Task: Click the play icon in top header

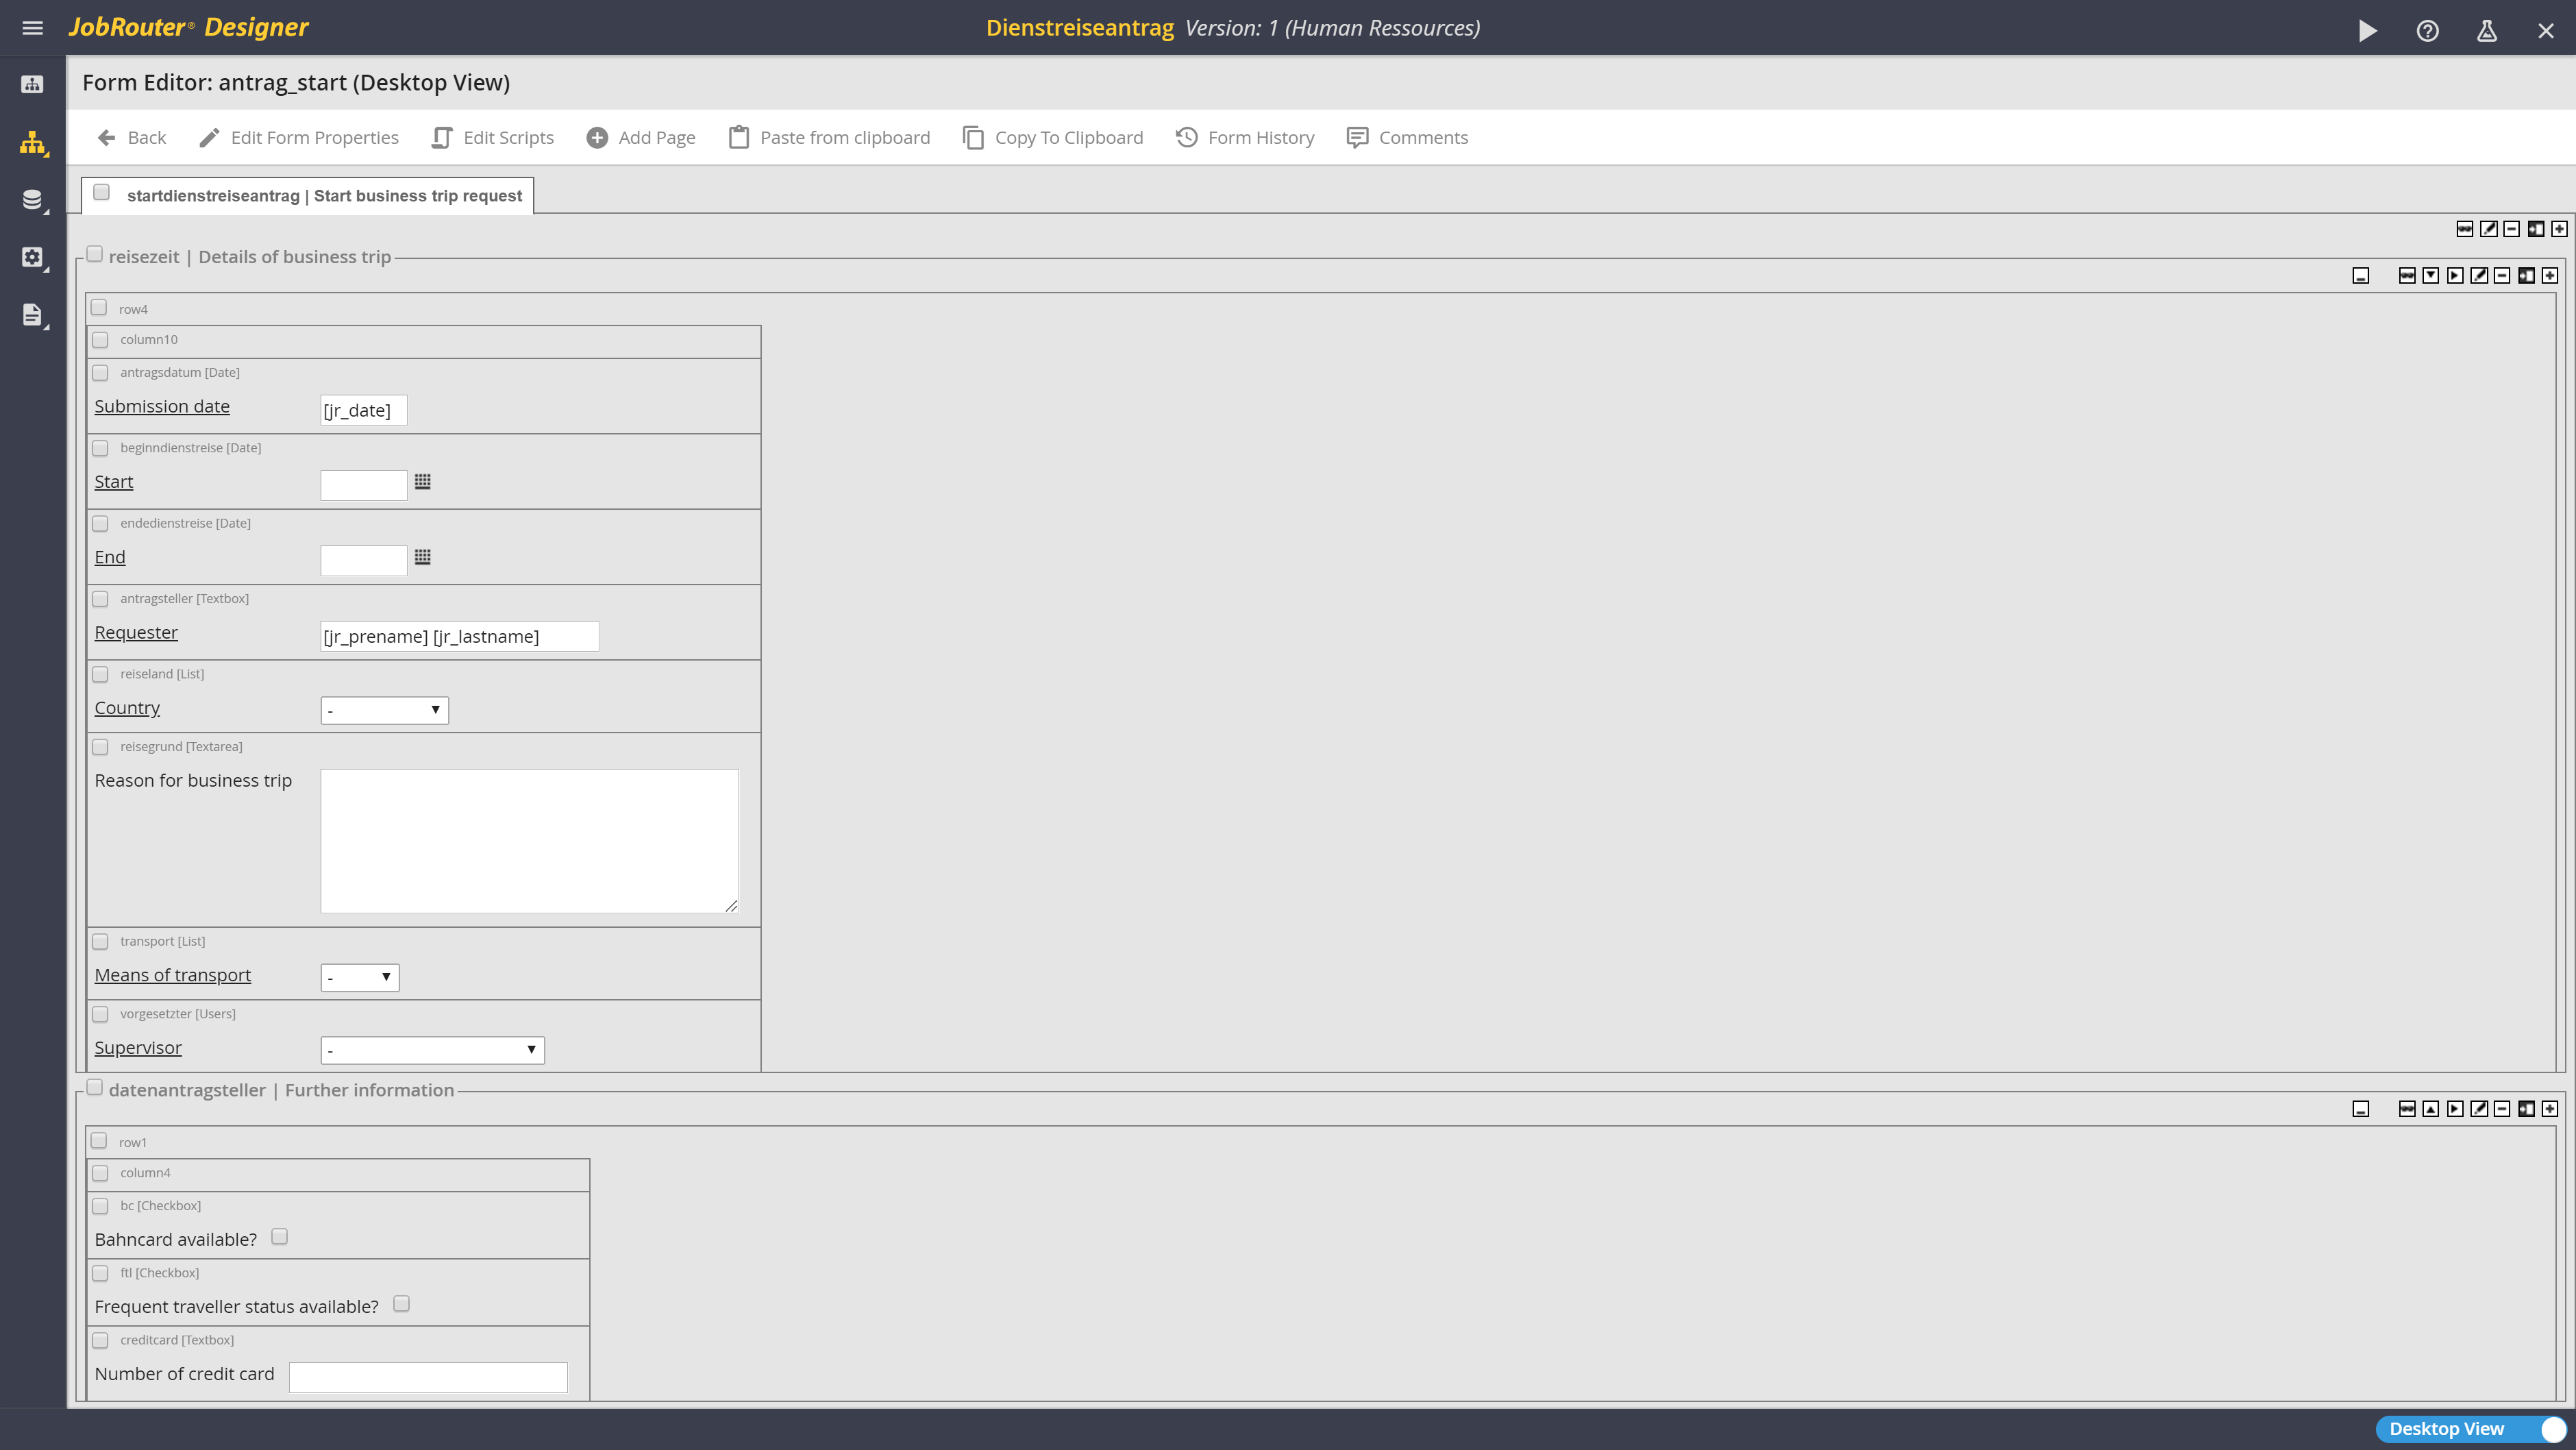Action: click(x=2367, y=30)
